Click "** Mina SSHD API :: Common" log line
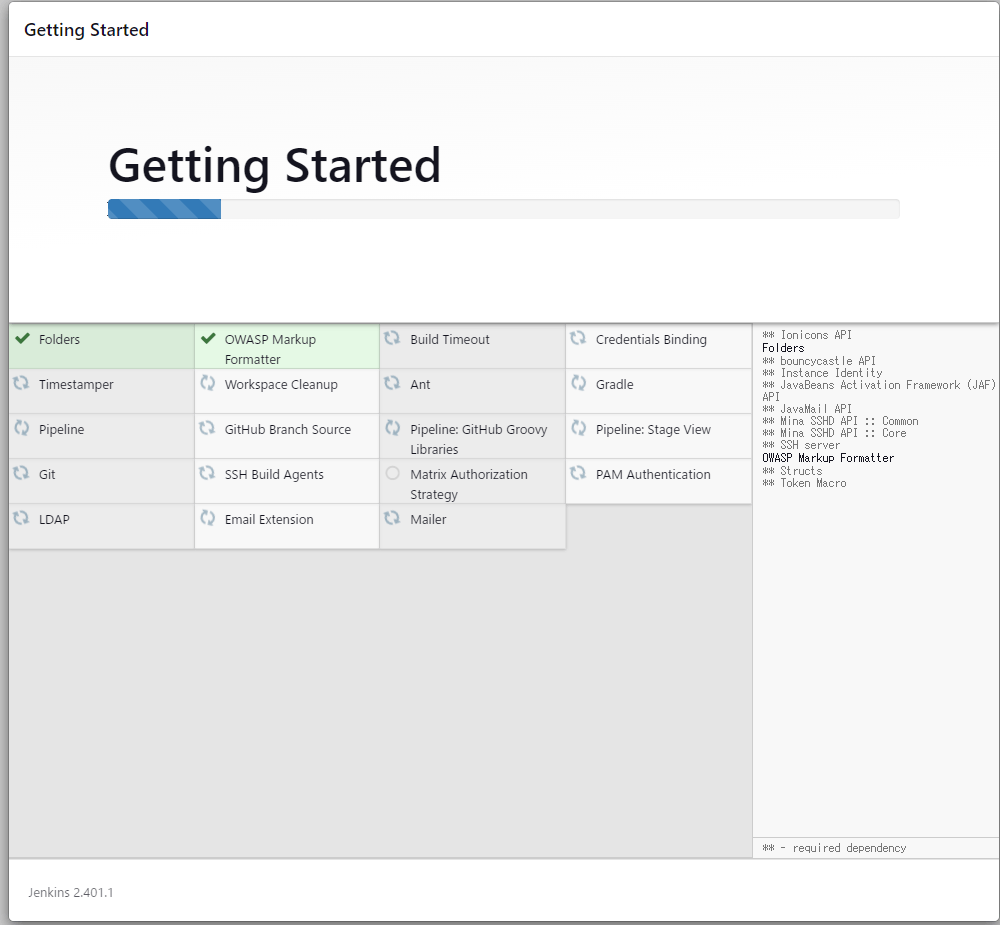This screenshot has width=1000, height=925. [x=840, y=421]
